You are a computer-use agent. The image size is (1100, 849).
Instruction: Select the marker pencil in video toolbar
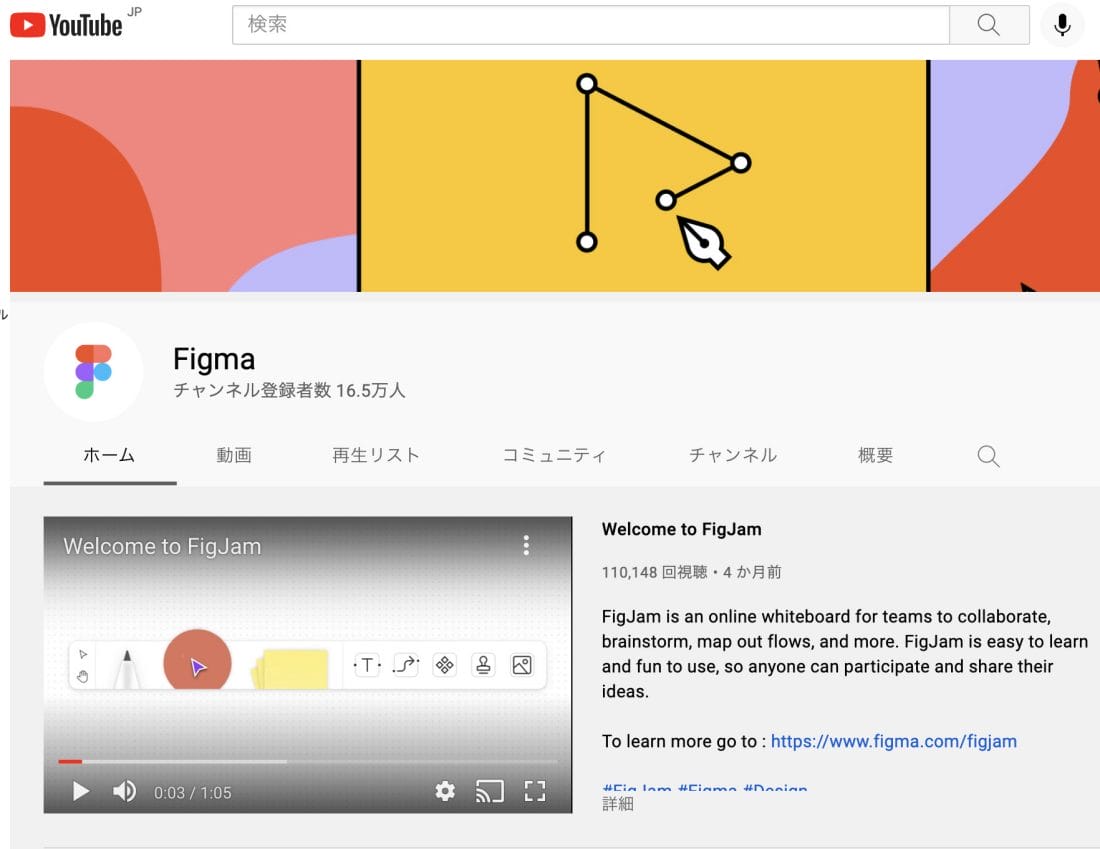click(127, 669)
